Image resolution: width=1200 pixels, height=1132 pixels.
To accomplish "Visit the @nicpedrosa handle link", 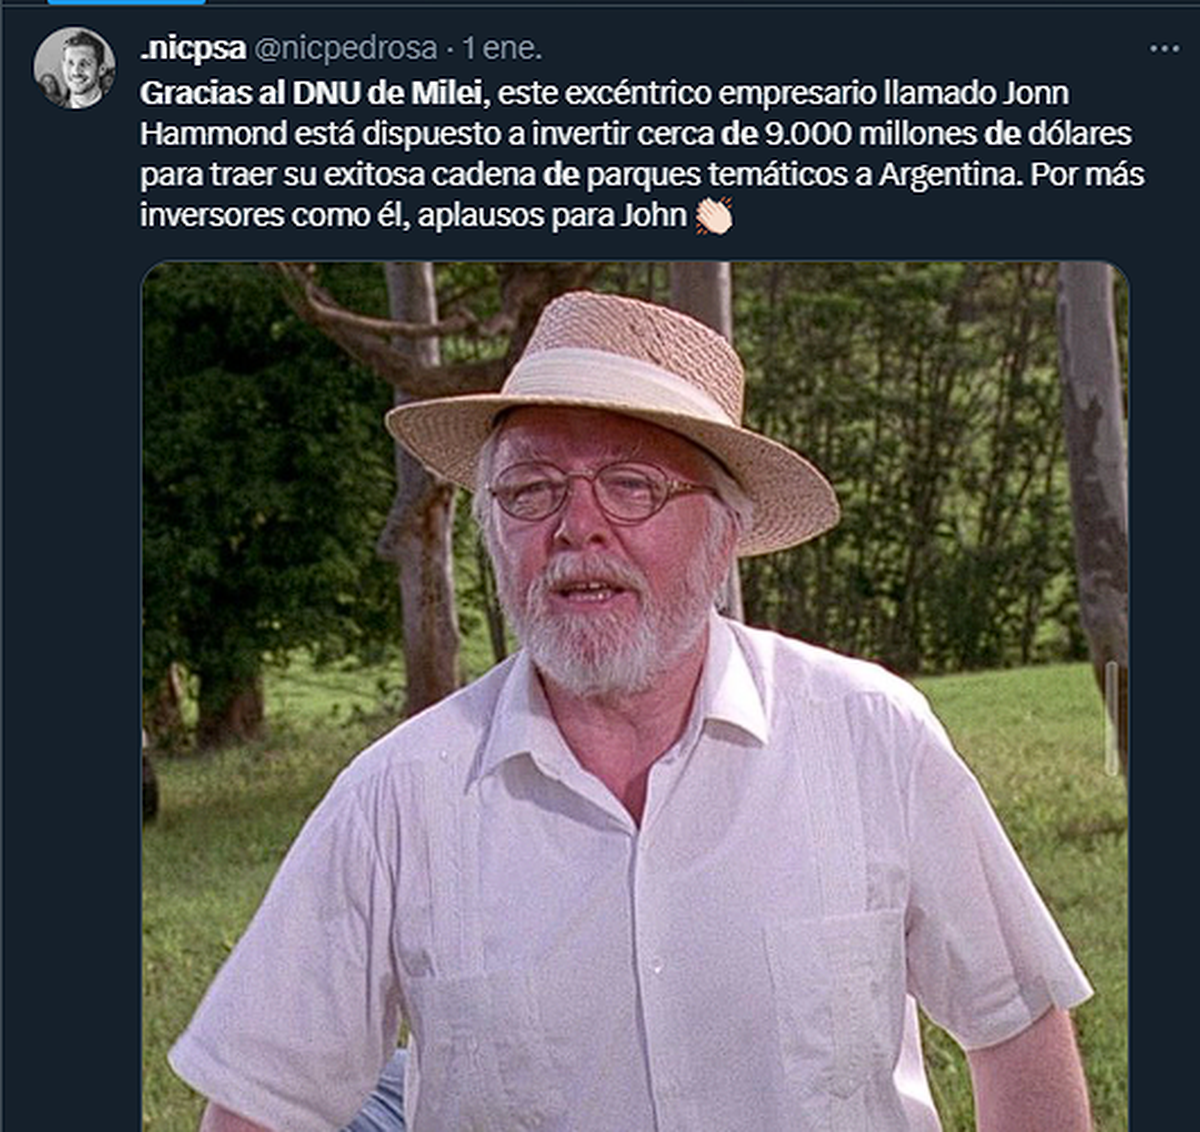I will pyautogui.click(x=346, y=47).
